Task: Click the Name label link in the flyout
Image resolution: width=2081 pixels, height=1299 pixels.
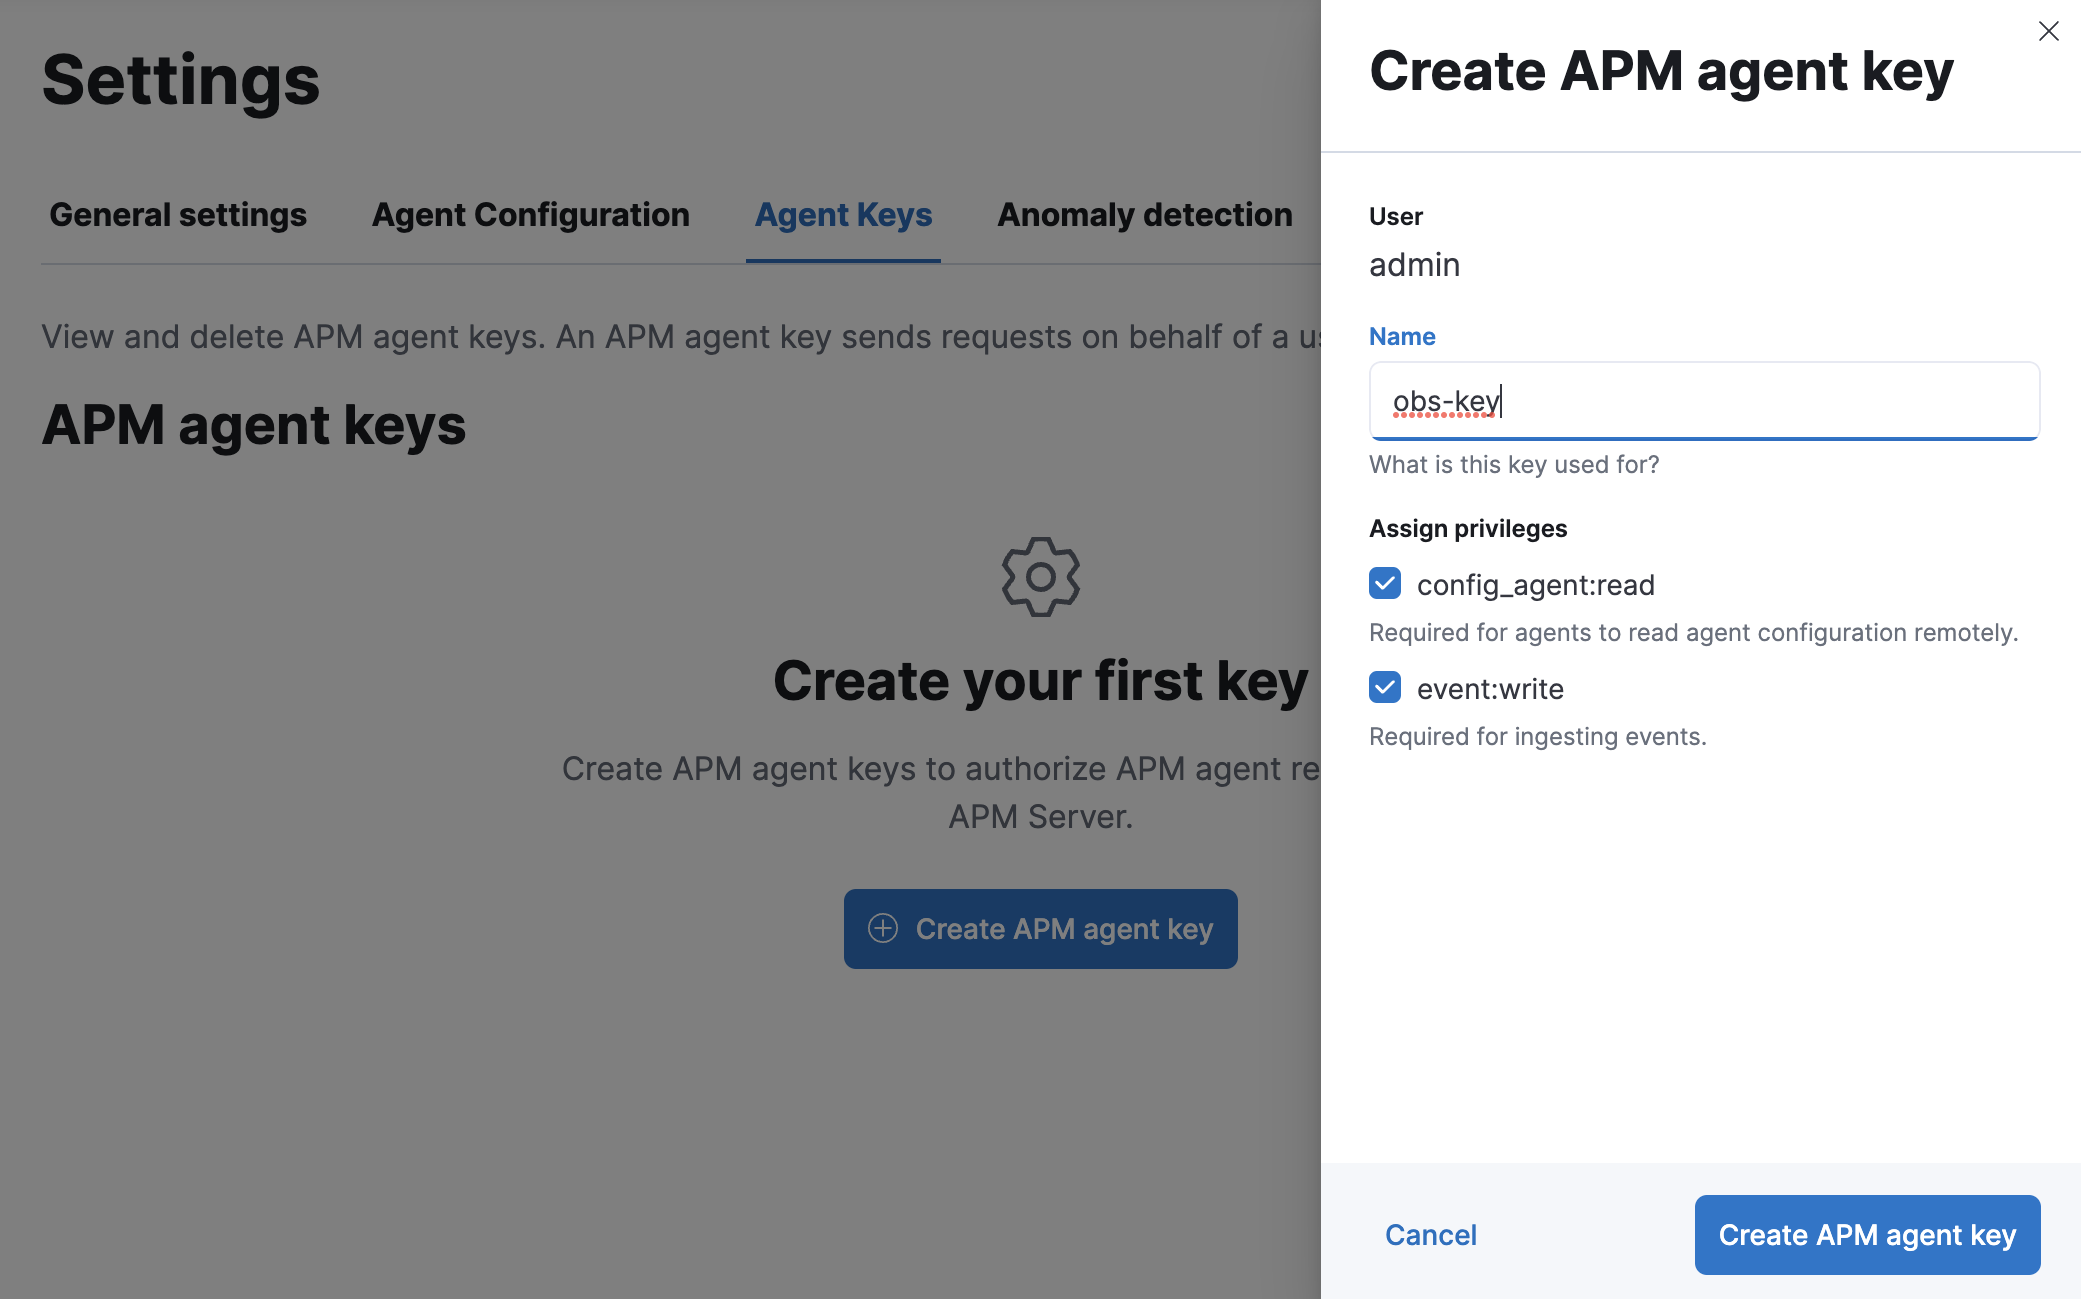Action: pos(1402,336)
